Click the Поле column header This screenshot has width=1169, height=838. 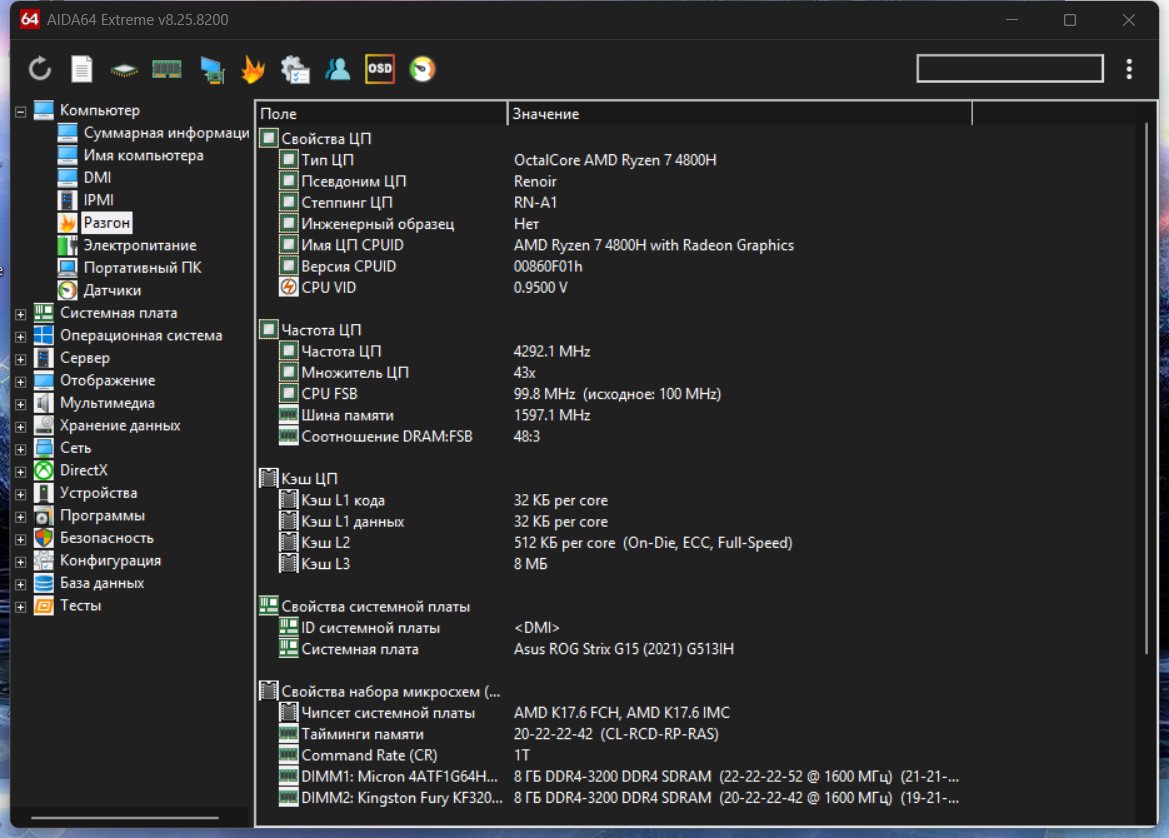(x=380, y=114)
